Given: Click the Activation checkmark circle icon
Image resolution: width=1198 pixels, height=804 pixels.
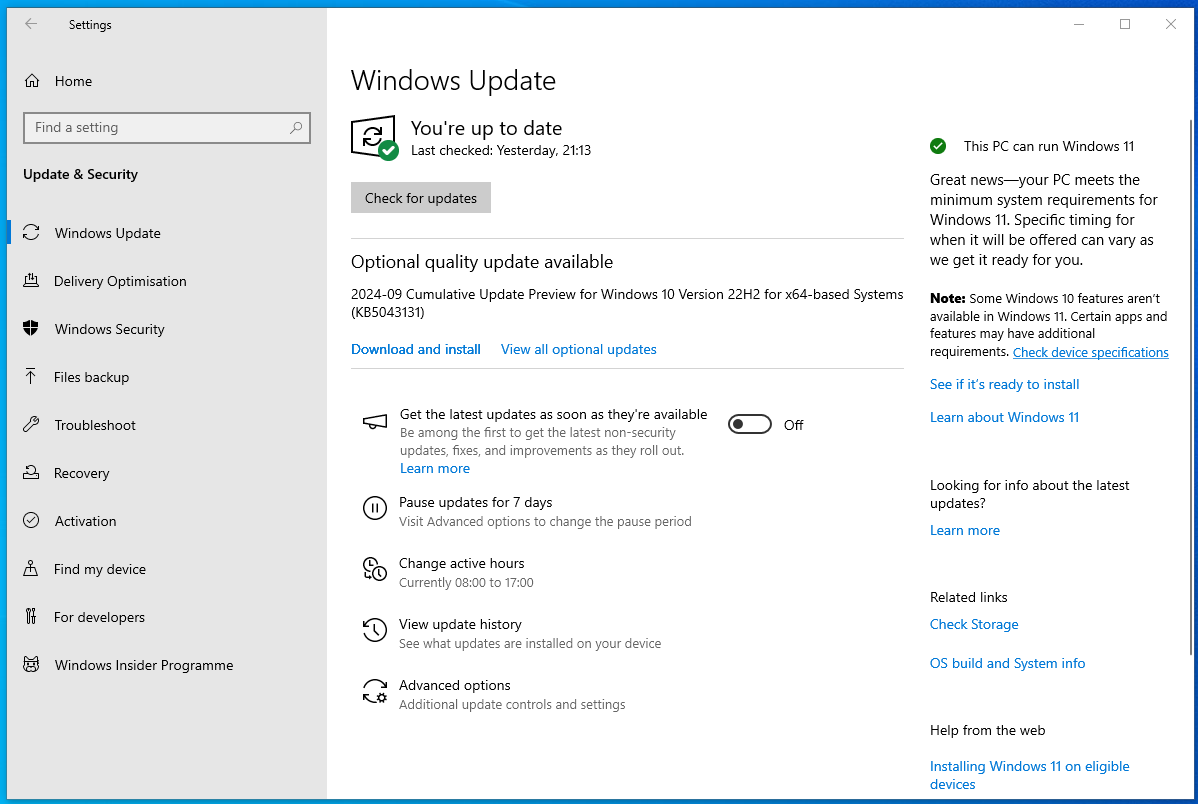Looking at the screenshot, I should (31, 520).
